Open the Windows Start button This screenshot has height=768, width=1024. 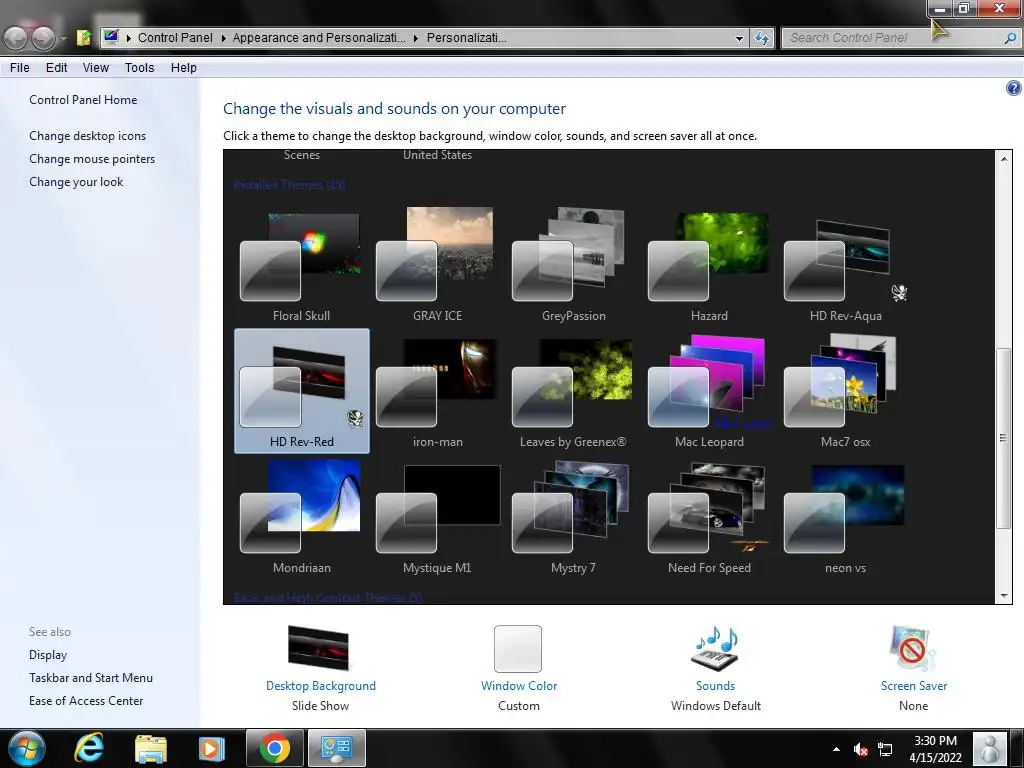[26, 748]
